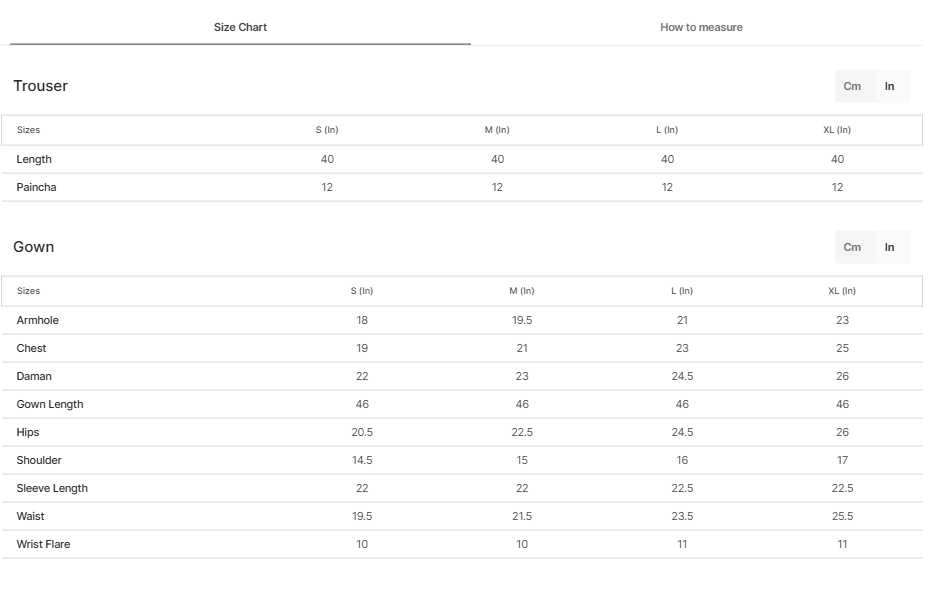Switch Gown measurements to Cm

click(852, 247)
